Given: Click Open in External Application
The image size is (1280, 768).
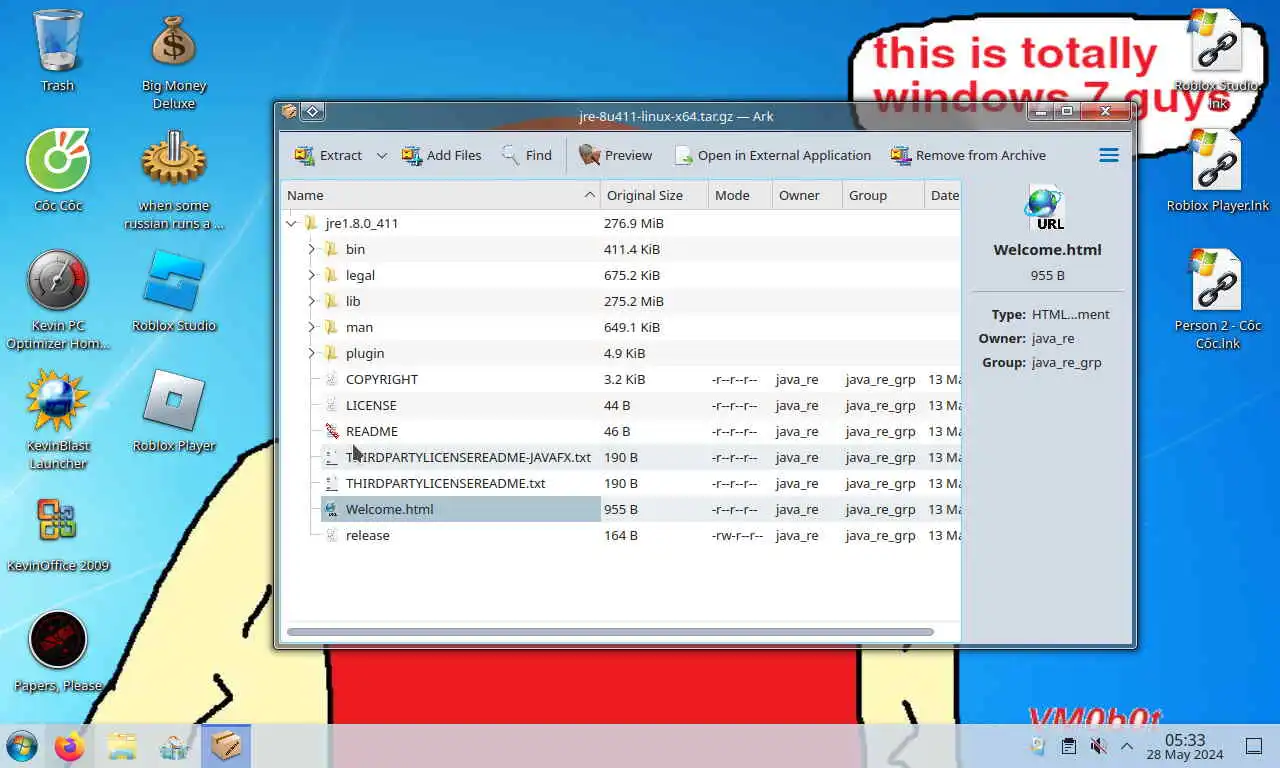Looking at the screenshot, I should point(772,155).
